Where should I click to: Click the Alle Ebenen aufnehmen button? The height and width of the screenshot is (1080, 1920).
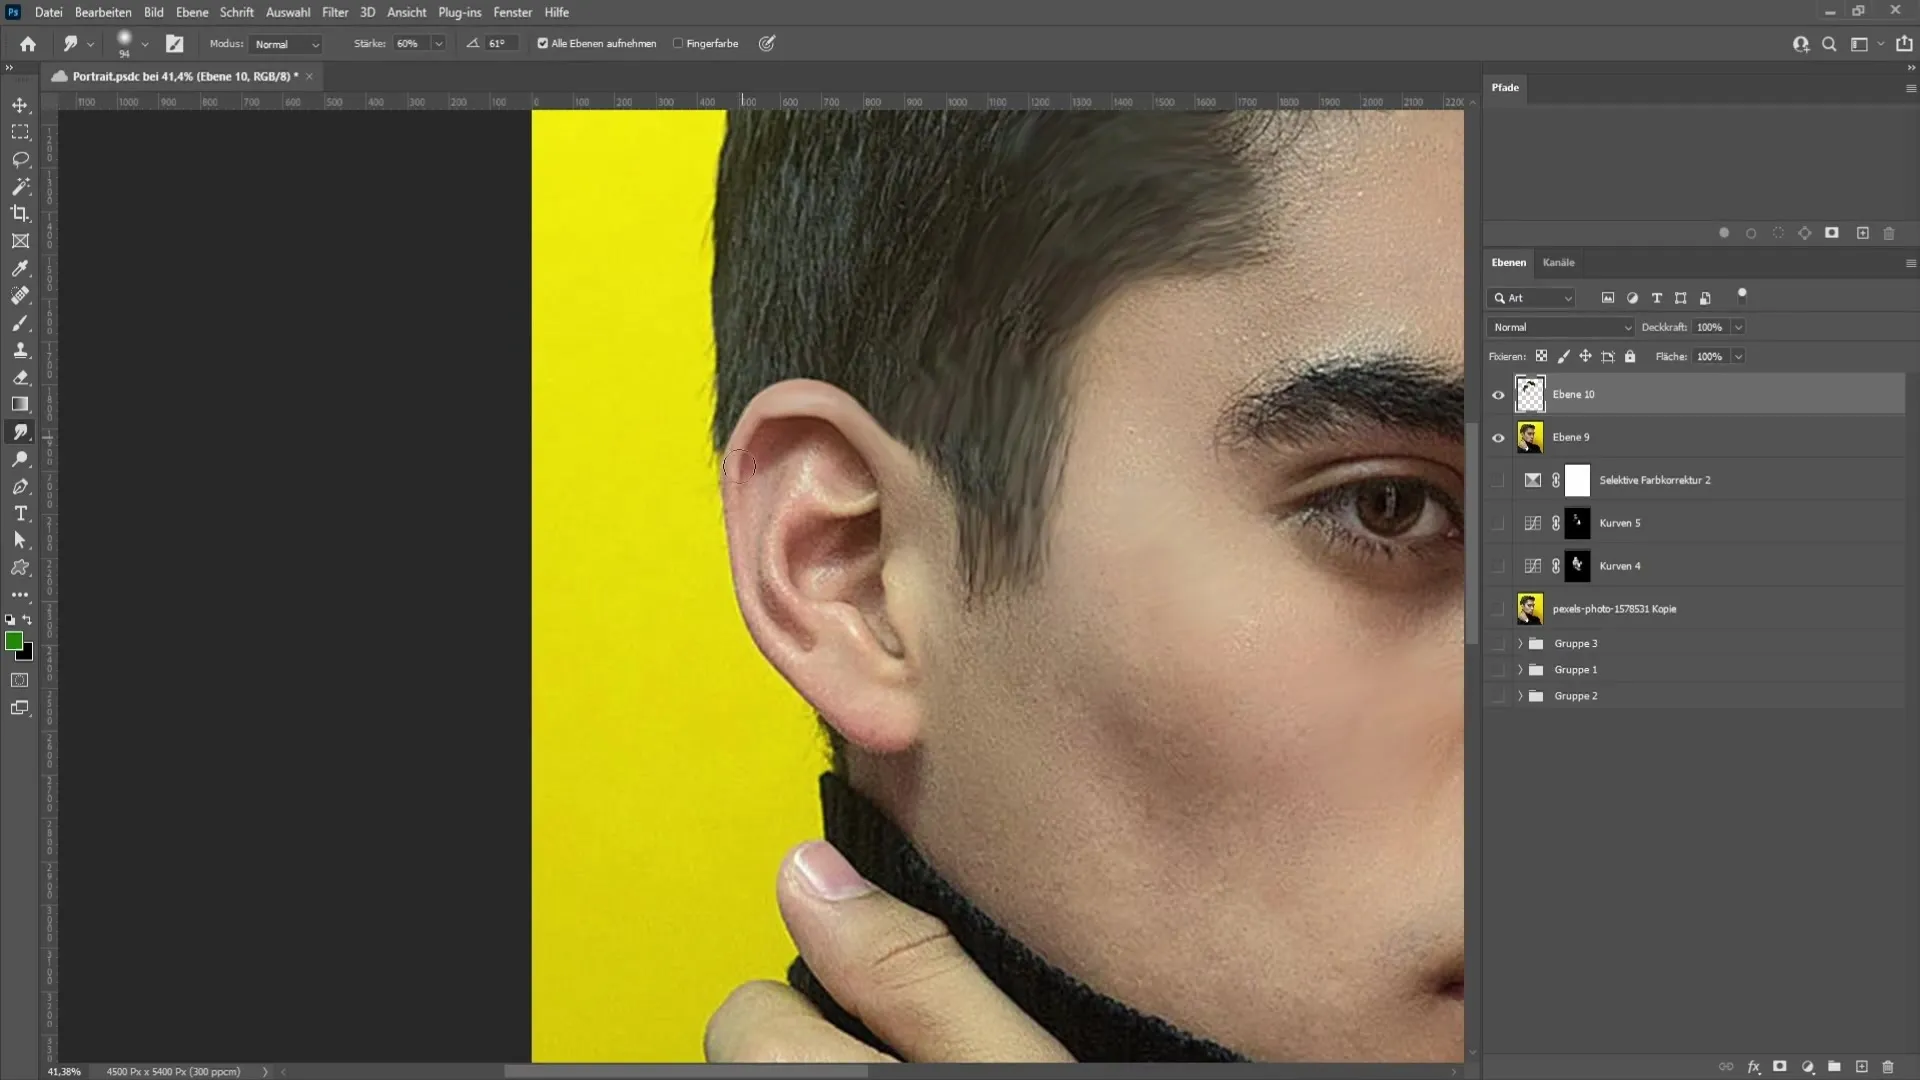542,44
